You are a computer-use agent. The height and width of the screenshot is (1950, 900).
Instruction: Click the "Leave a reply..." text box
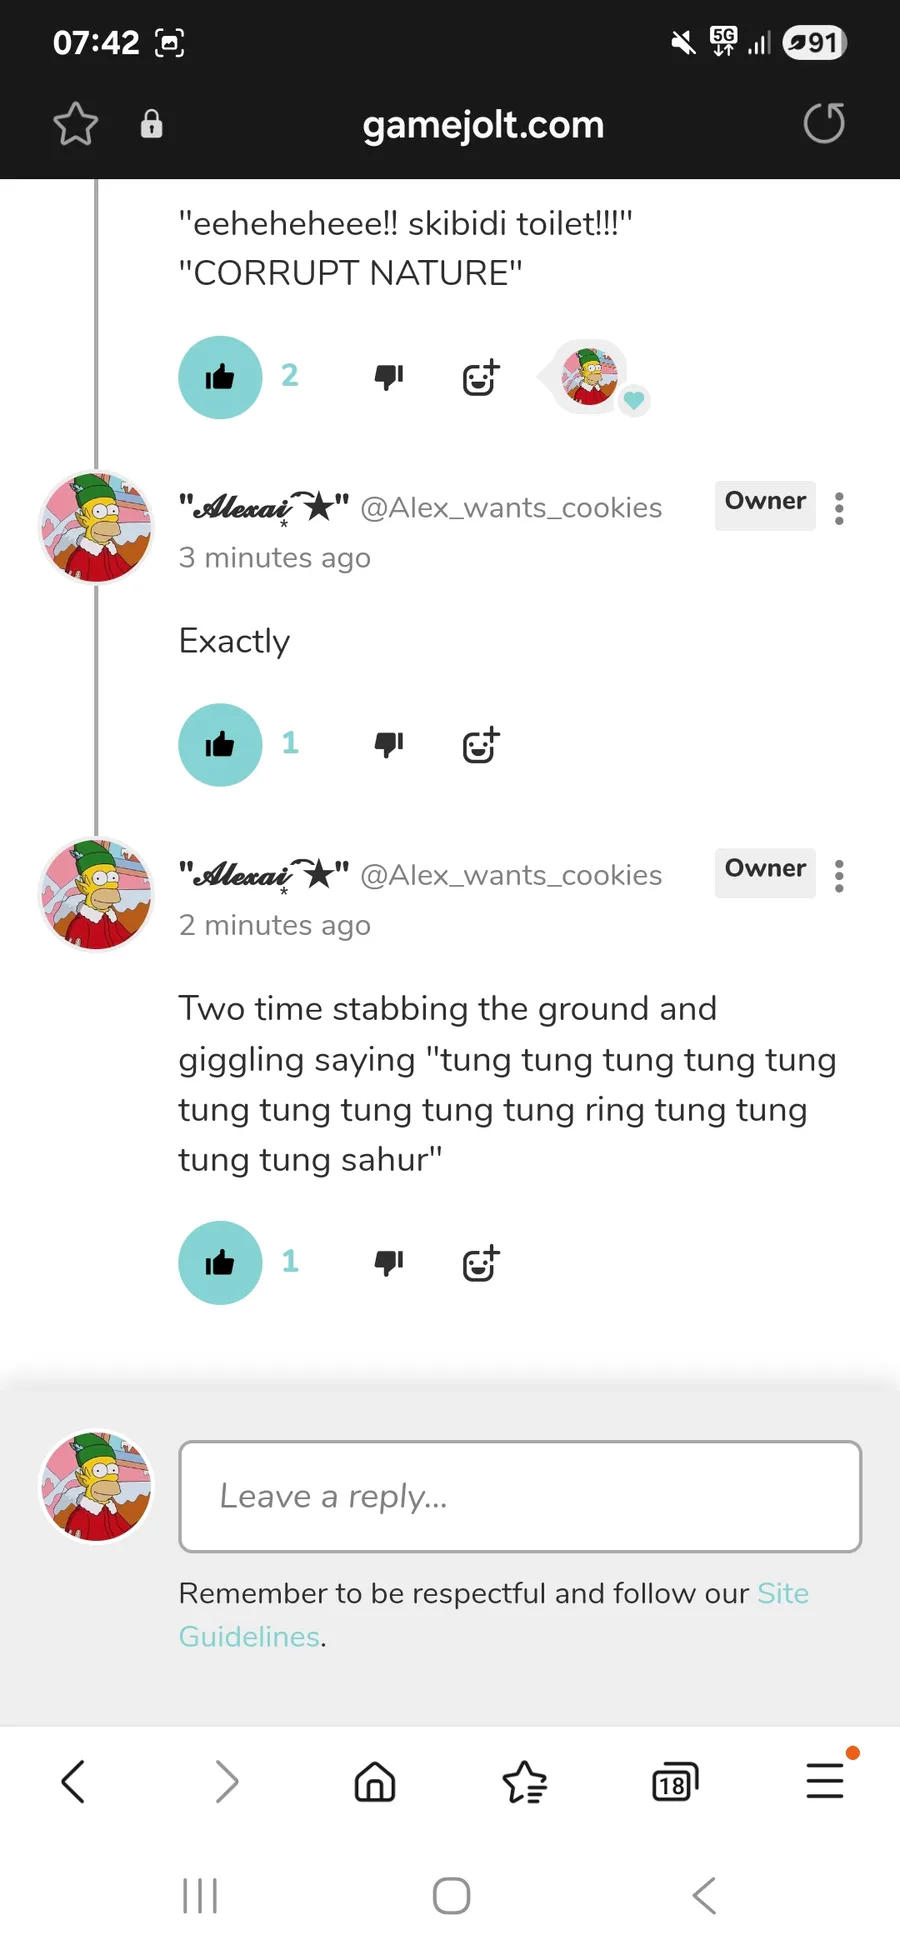[520, 1496]
